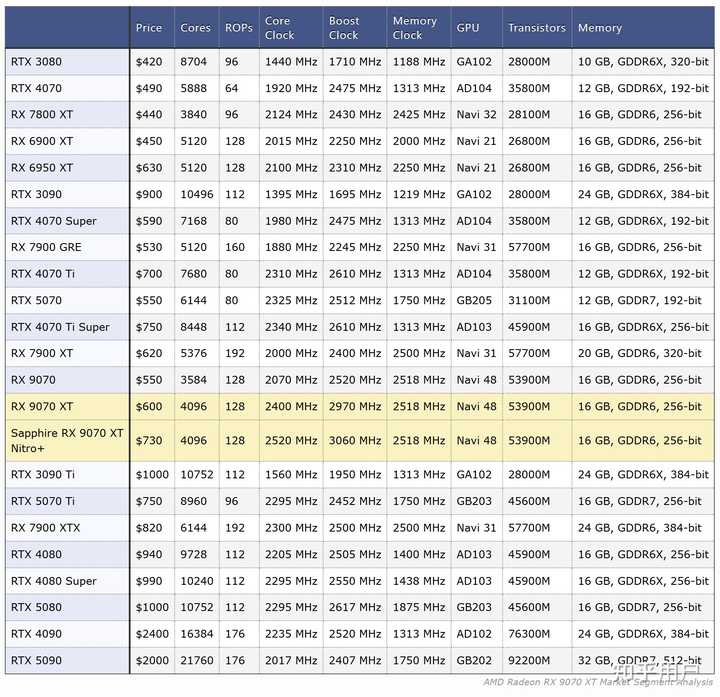
Task: Select the RTX 5090 row name
Action: coord(36,660)
